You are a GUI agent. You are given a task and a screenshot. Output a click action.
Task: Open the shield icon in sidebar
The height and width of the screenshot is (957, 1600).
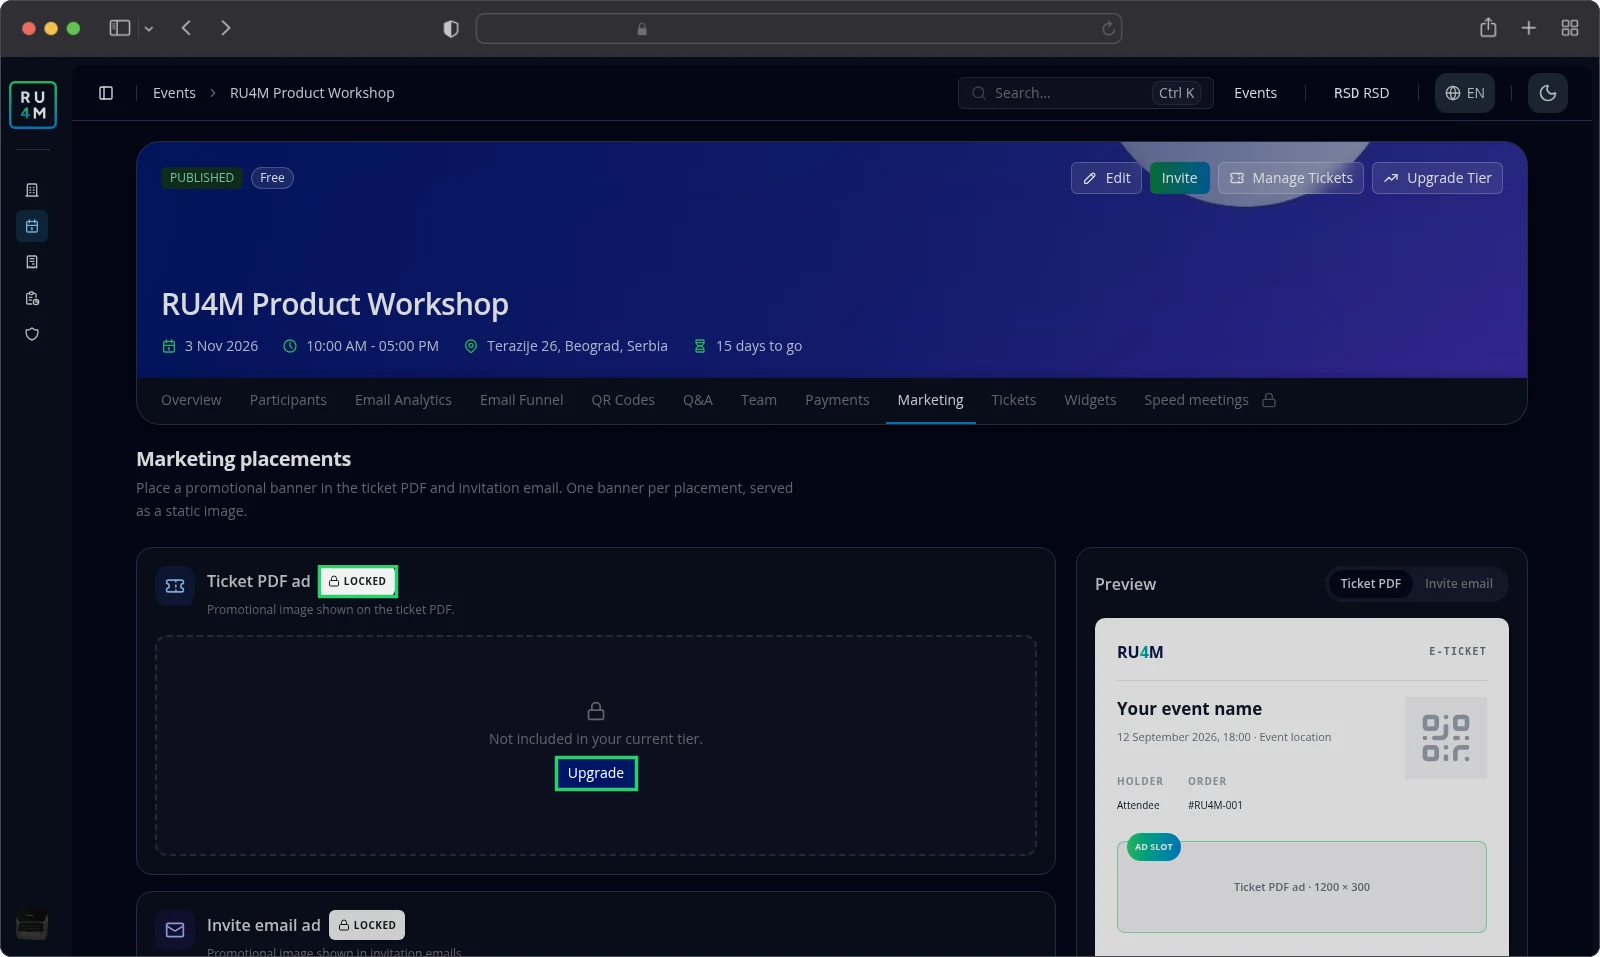[x=32, y=334]
